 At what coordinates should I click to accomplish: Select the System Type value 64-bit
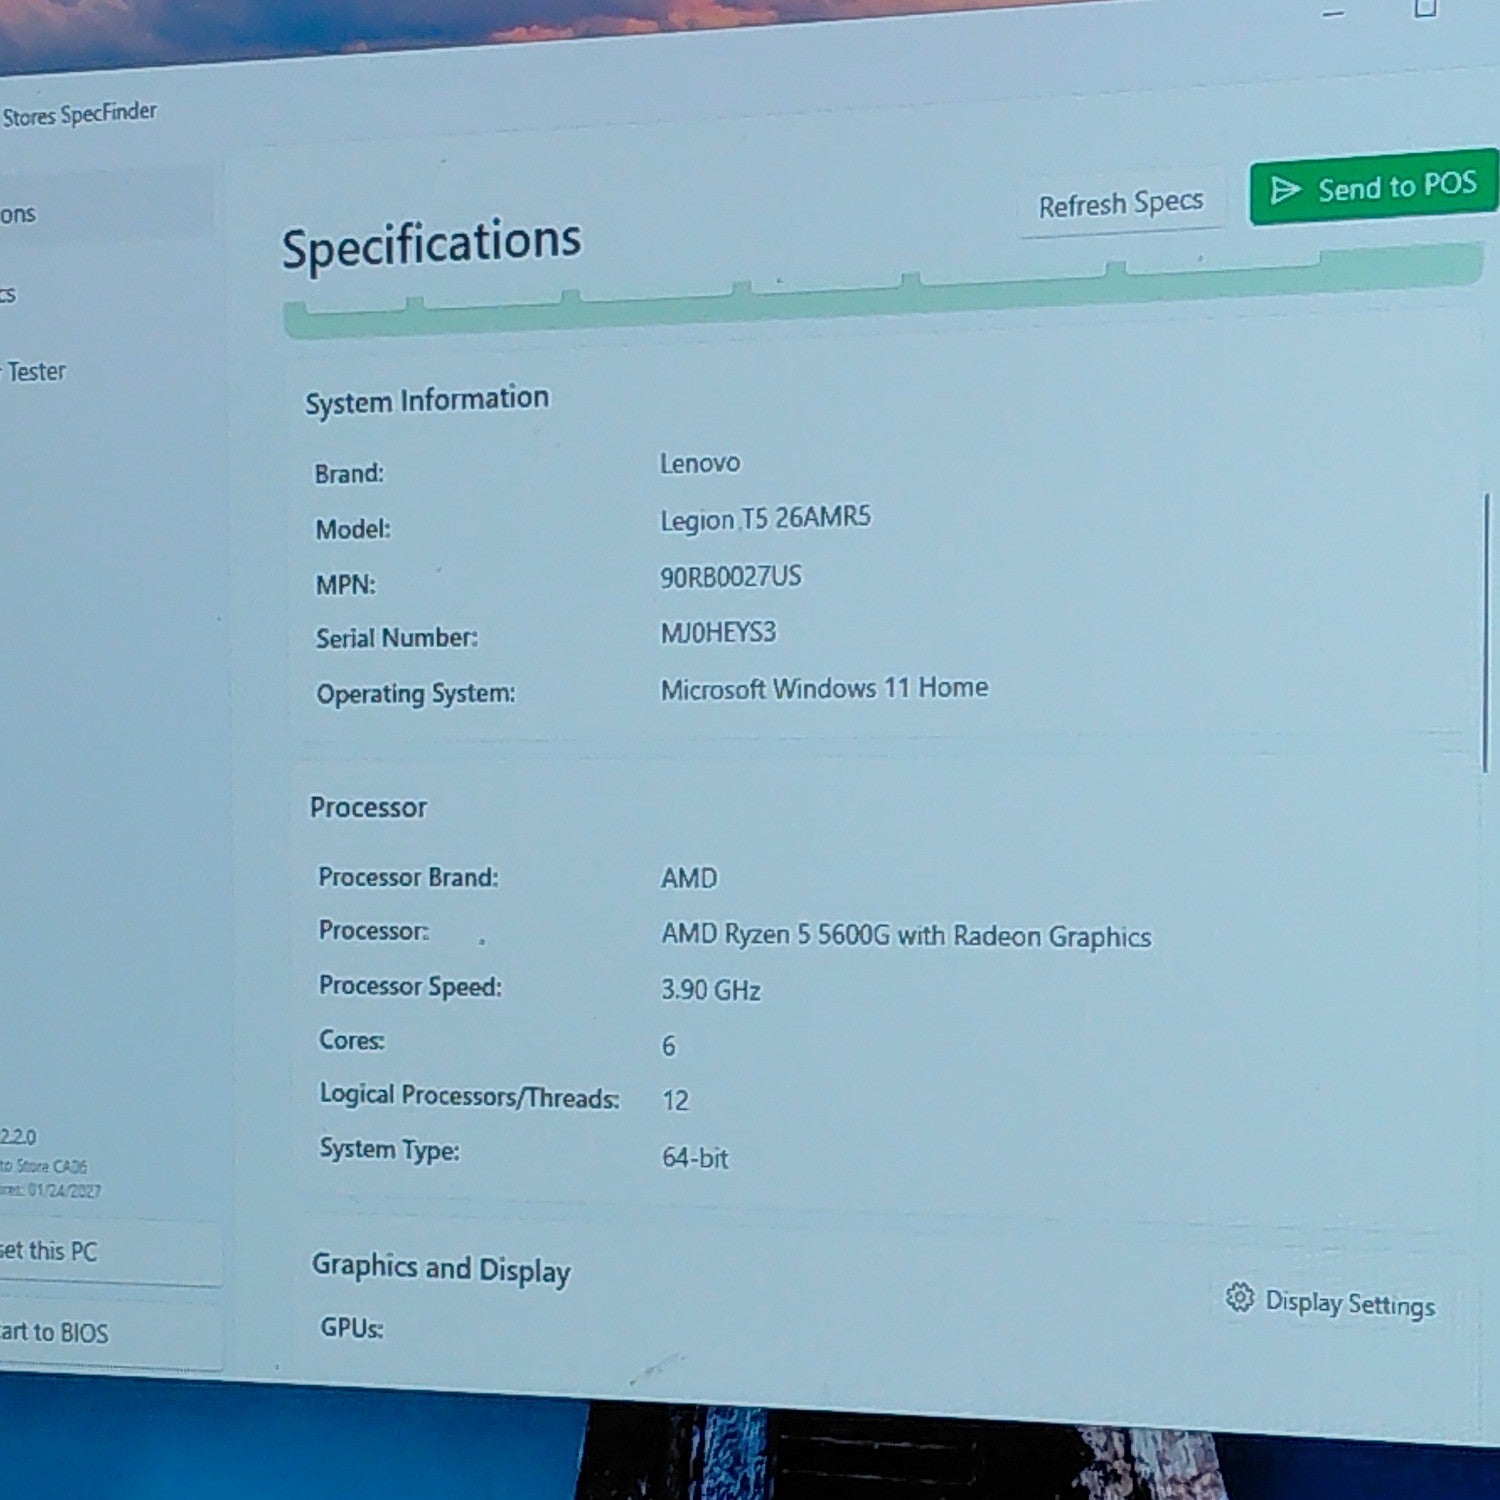coord(695,1157)
